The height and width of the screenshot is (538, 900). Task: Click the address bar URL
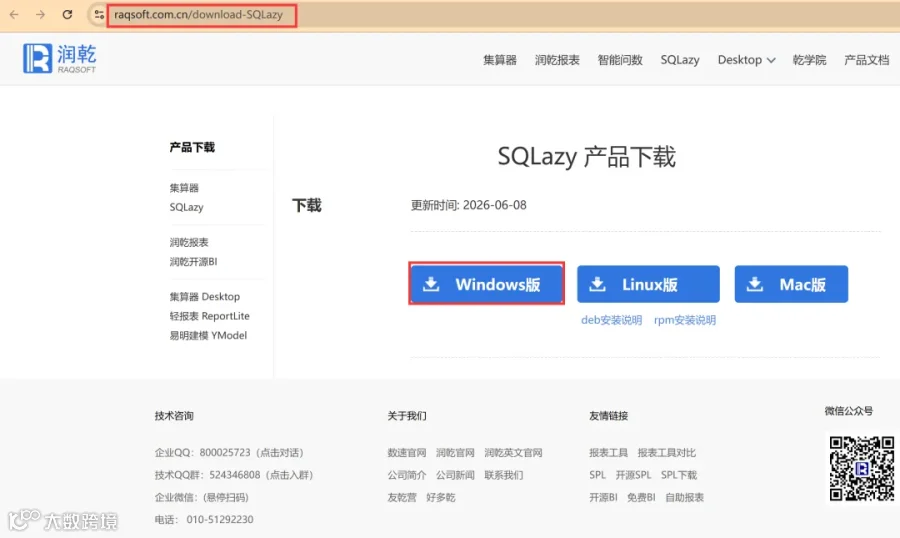[198, 14]
